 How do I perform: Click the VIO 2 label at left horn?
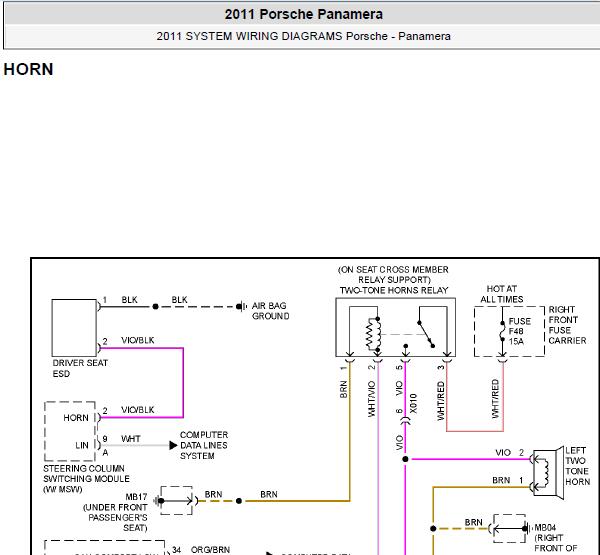(x=509, y=453)
